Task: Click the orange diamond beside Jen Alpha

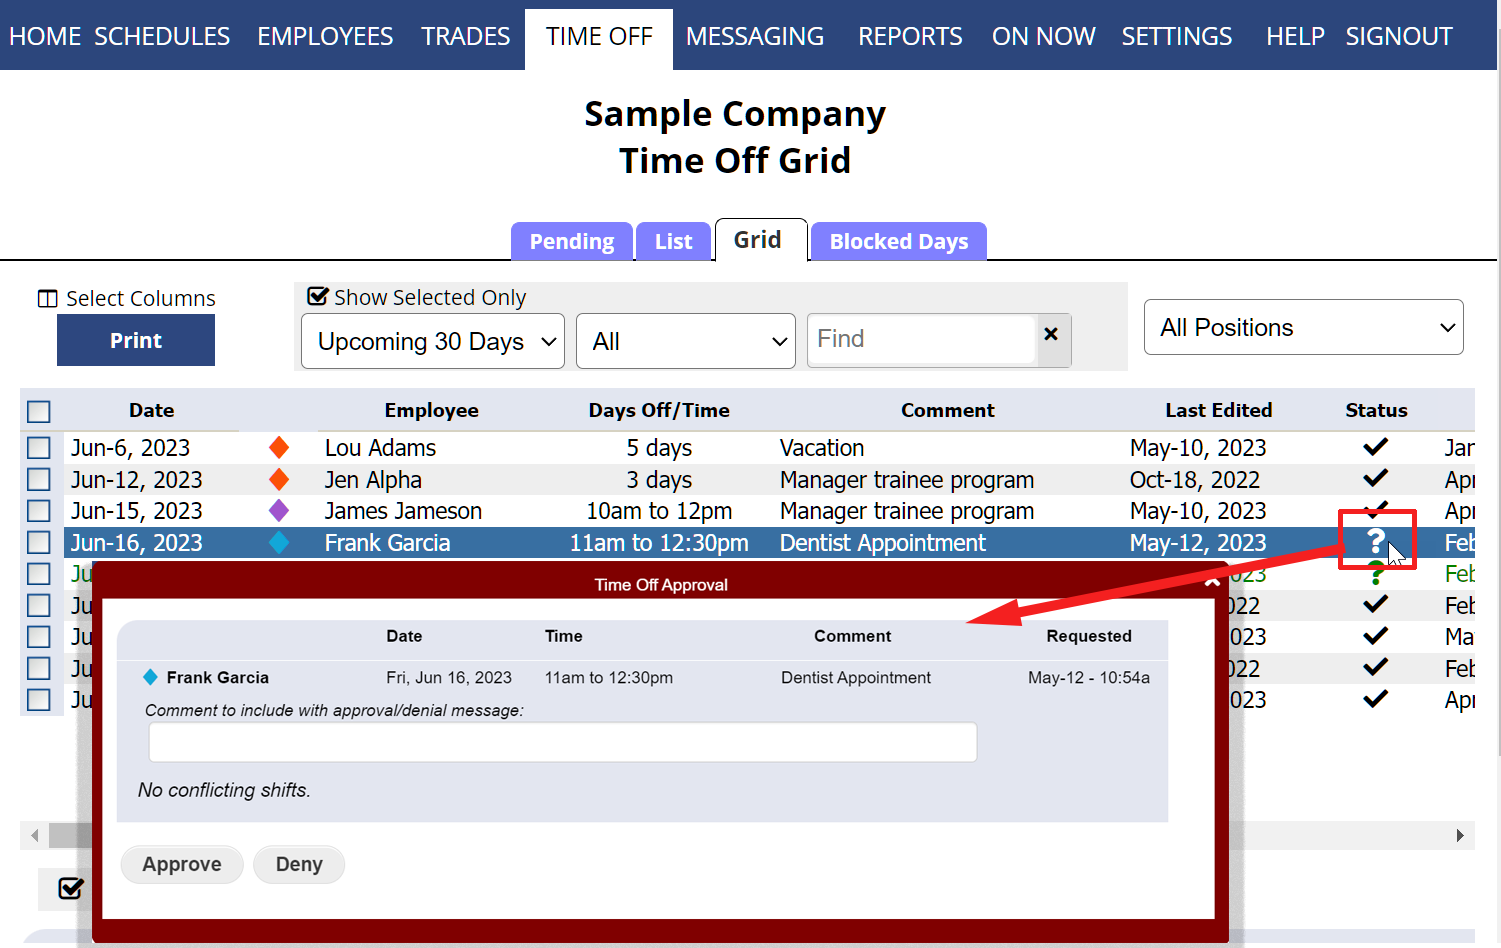Action: tap(279, 479)
